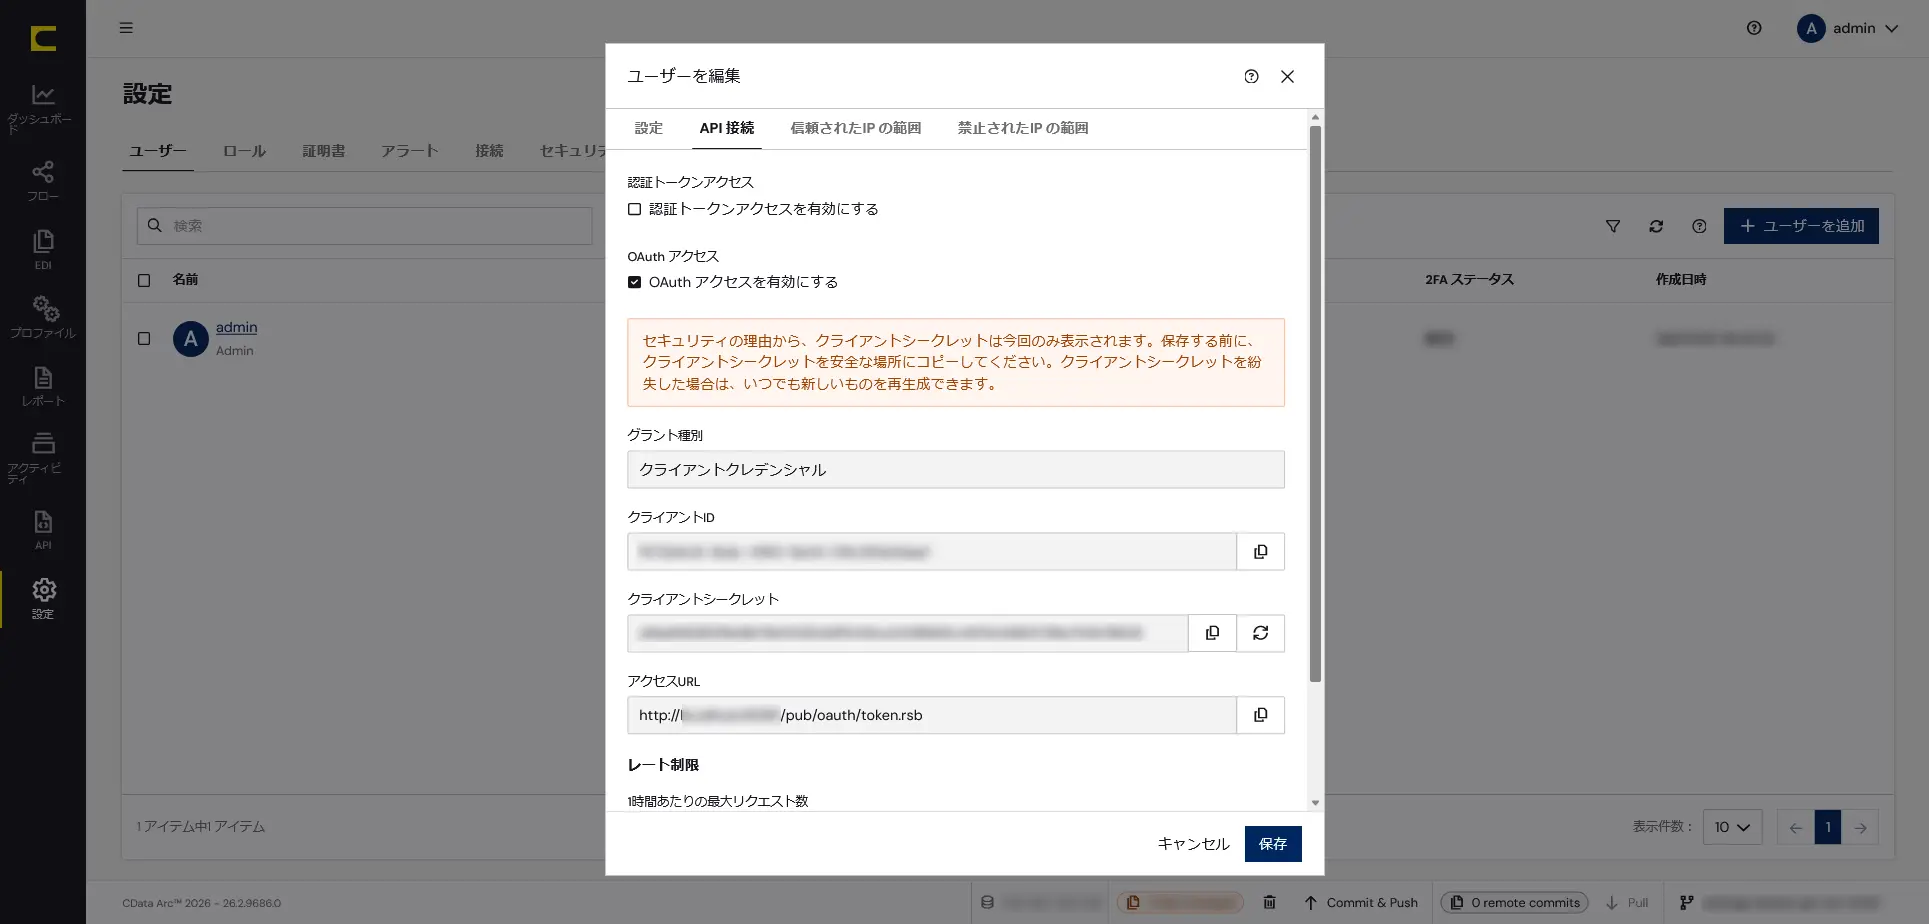Toggle the hamburger menu icon
Image resolution: width=1929 pixels, height=924 pixels.
point(126,28)
